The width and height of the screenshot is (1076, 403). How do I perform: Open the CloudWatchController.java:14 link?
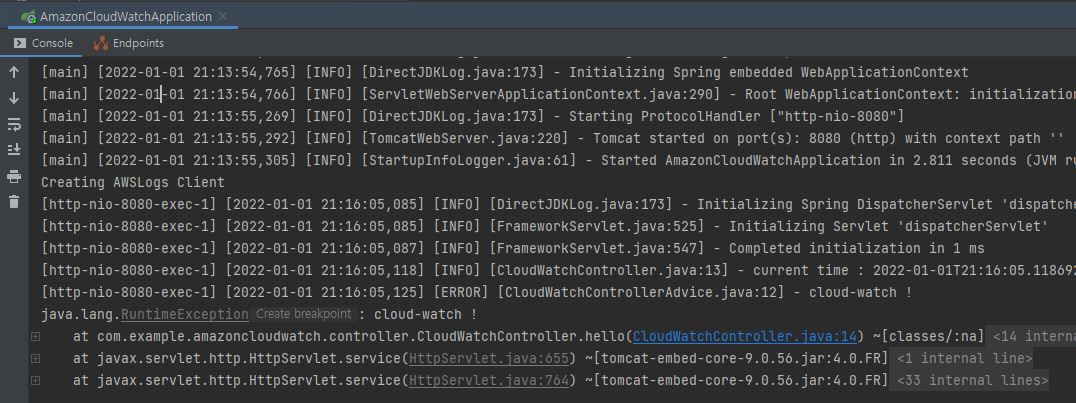tap(745, 336)
